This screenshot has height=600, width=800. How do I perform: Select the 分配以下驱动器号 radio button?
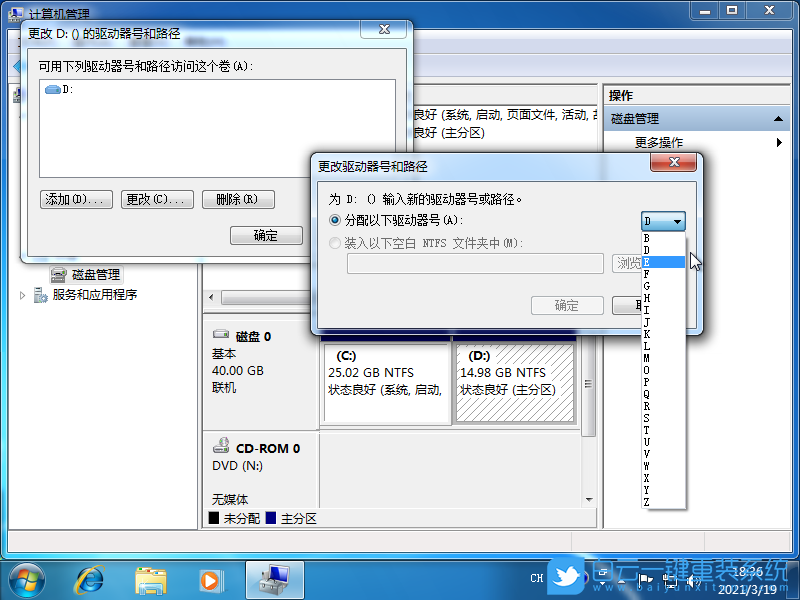click(335, 220)
